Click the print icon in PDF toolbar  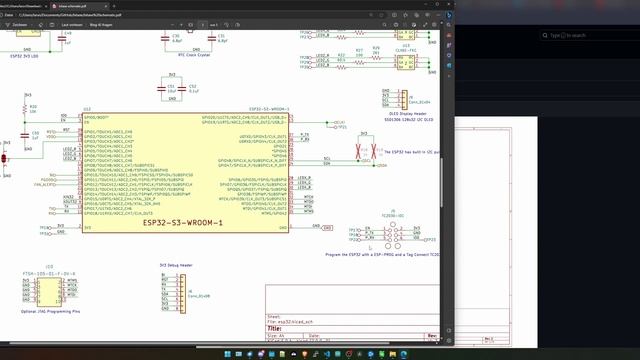click(396, 25)
